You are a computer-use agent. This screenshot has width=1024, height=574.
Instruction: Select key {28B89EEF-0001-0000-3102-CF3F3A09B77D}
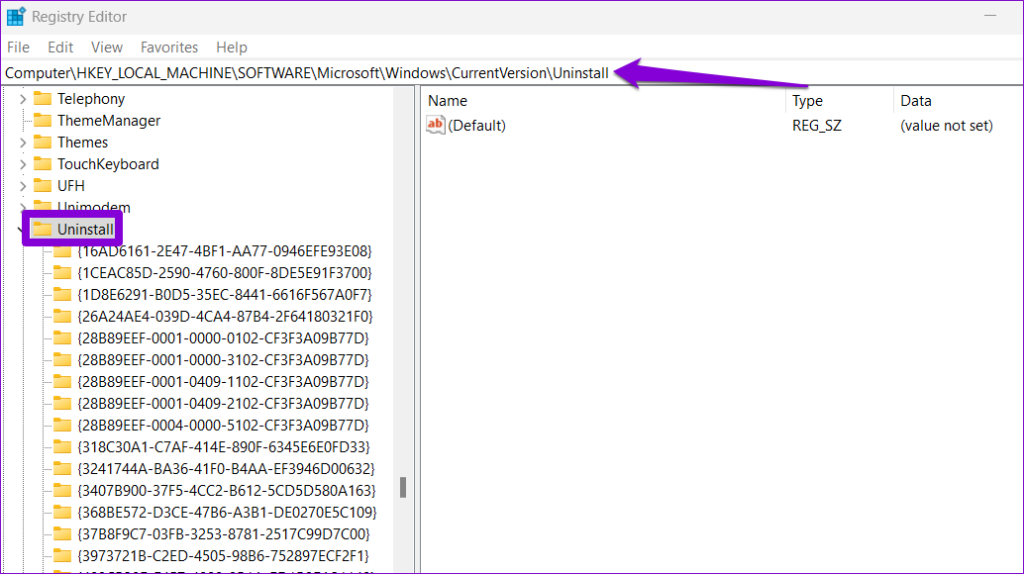click(x=223, y=360)
